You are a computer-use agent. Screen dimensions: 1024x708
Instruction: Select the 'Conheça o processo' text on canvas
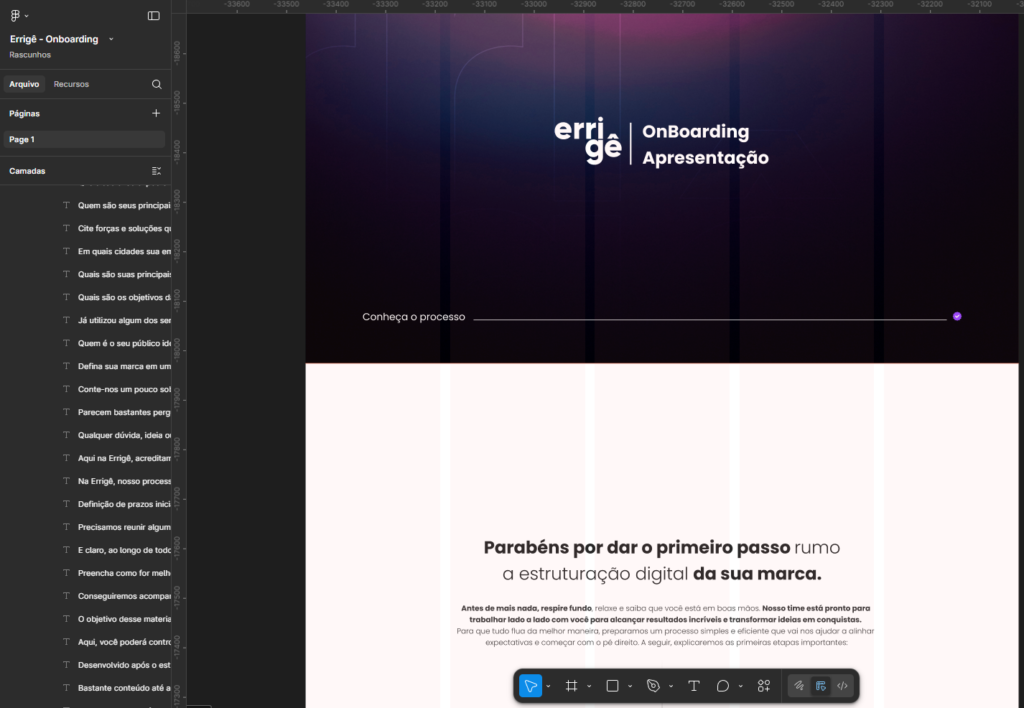(x=413, y=317)
